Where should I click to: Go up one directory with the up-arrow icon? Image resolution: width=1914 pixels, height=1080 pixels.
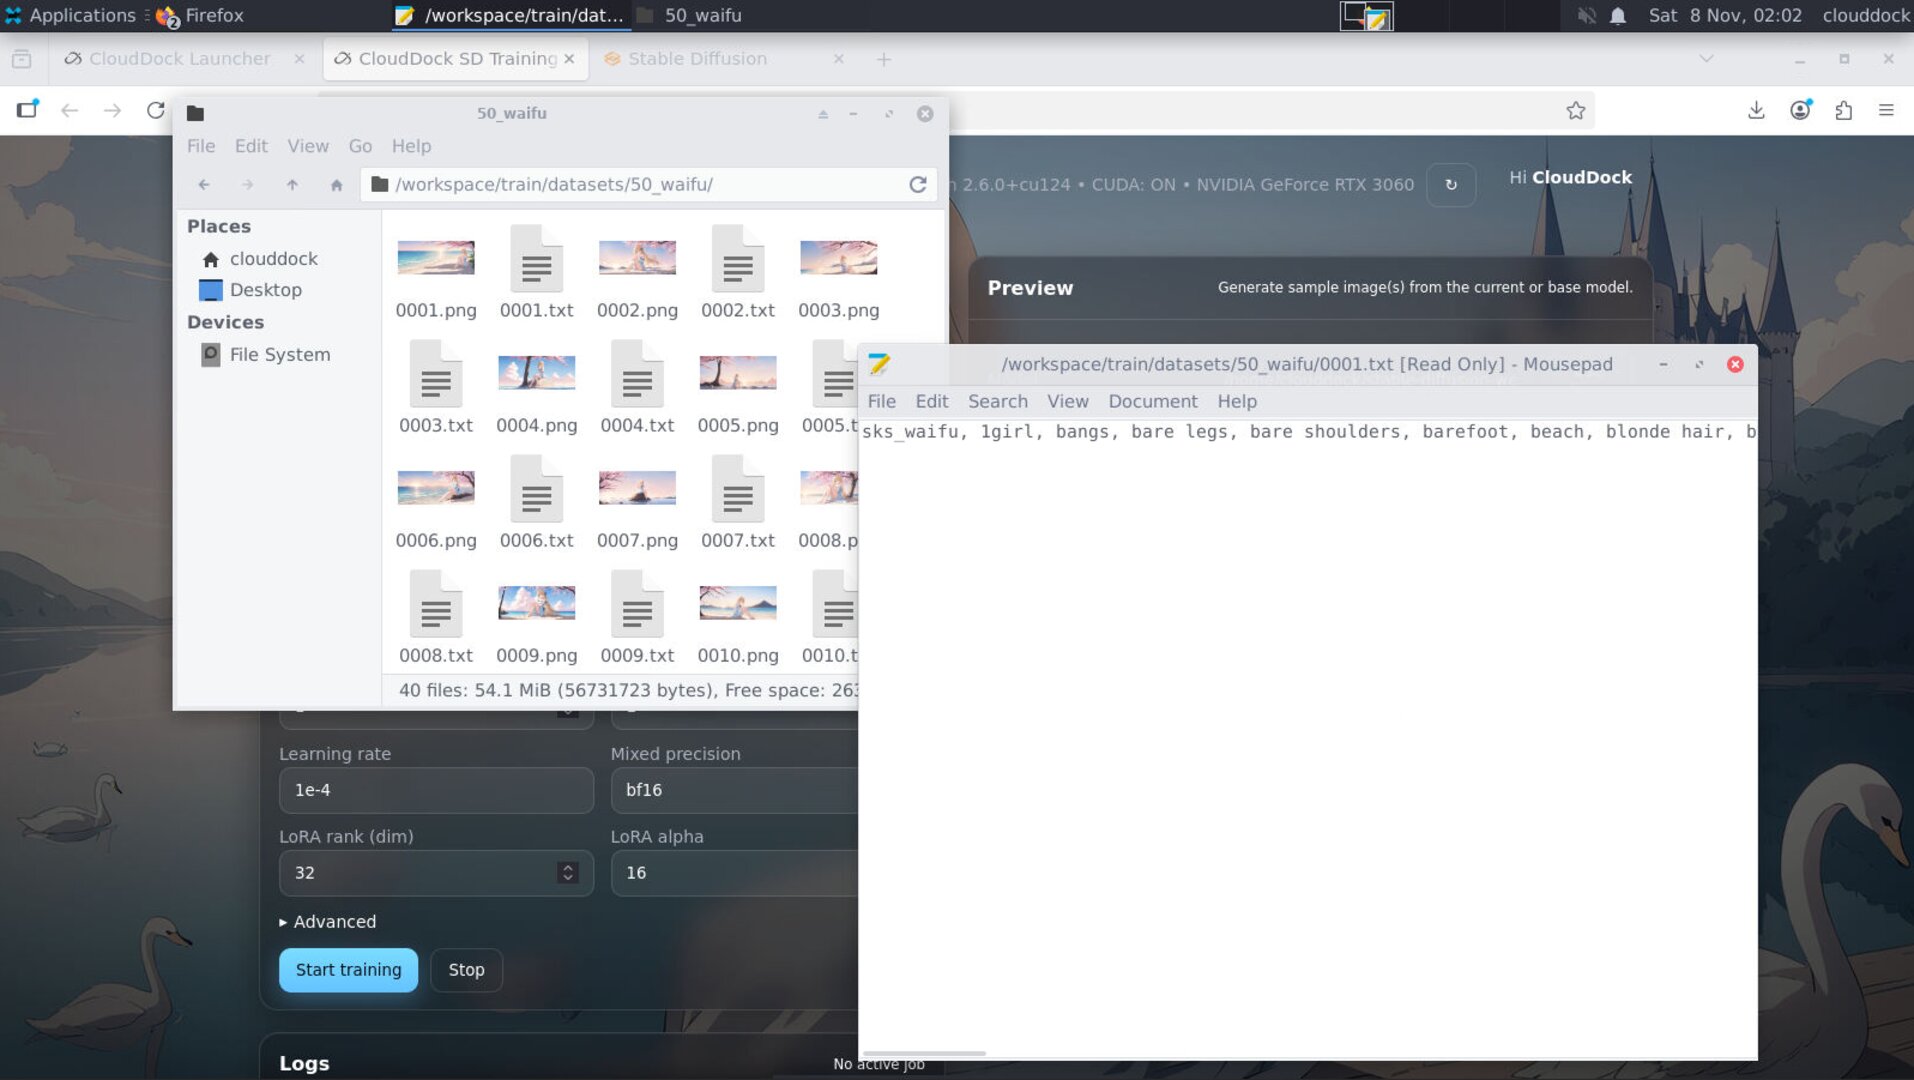click(292, 184)
